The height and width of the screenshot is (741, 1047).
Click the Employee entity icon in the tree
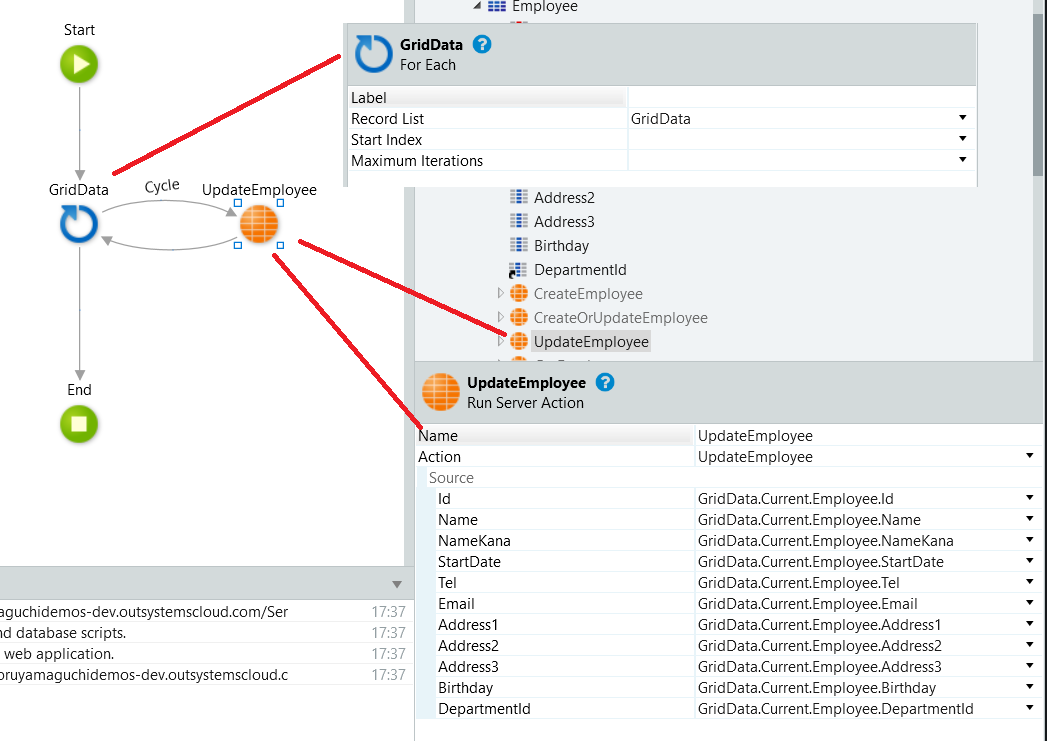point(495,7)
